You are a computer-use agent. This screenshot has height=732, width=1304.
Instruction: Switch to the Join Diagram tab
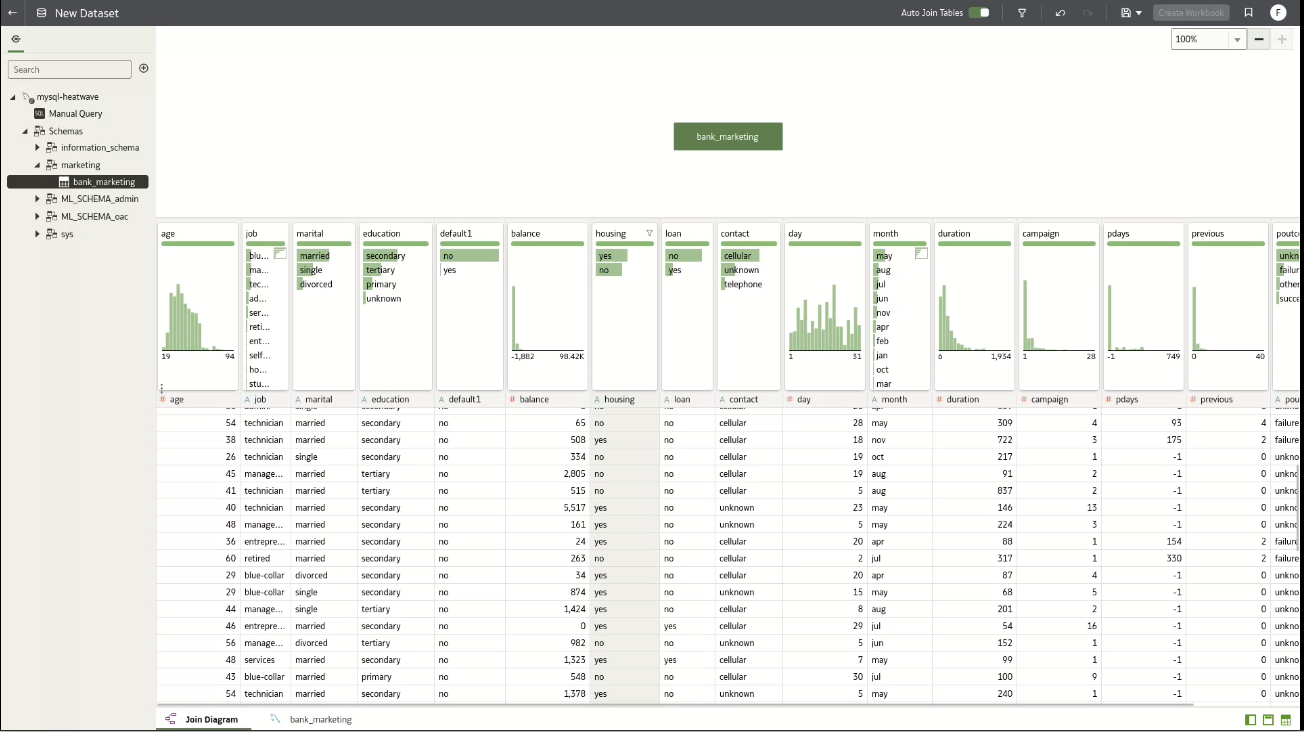tap(212, 719)
